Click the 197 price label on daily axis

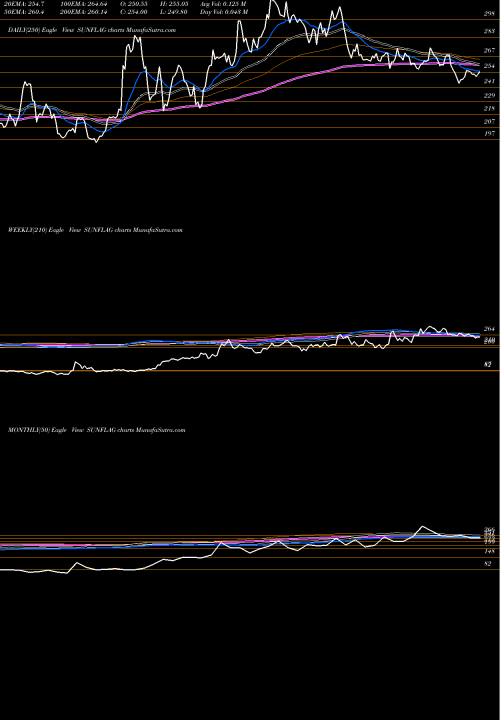pyautogui.click(x=489, y=134)
